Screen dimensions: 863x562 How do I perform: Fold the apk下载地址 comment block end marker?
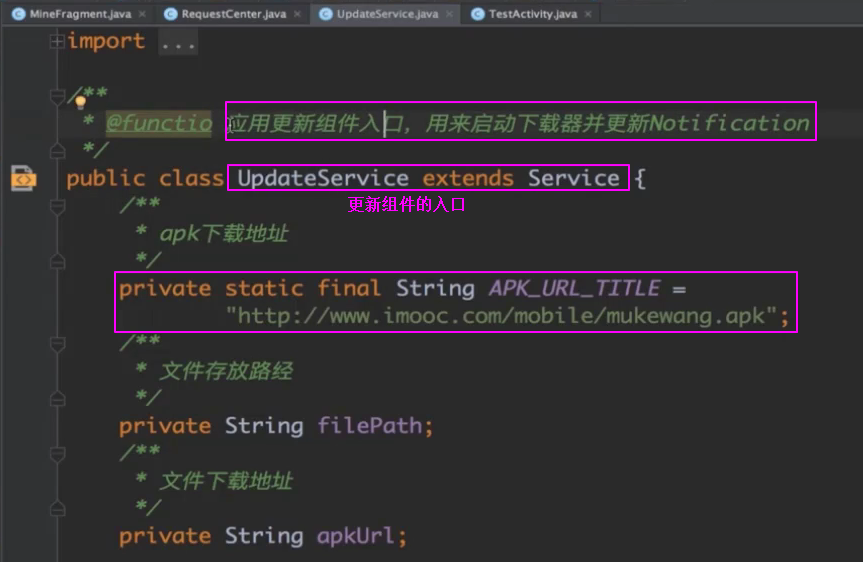(57, 261)
